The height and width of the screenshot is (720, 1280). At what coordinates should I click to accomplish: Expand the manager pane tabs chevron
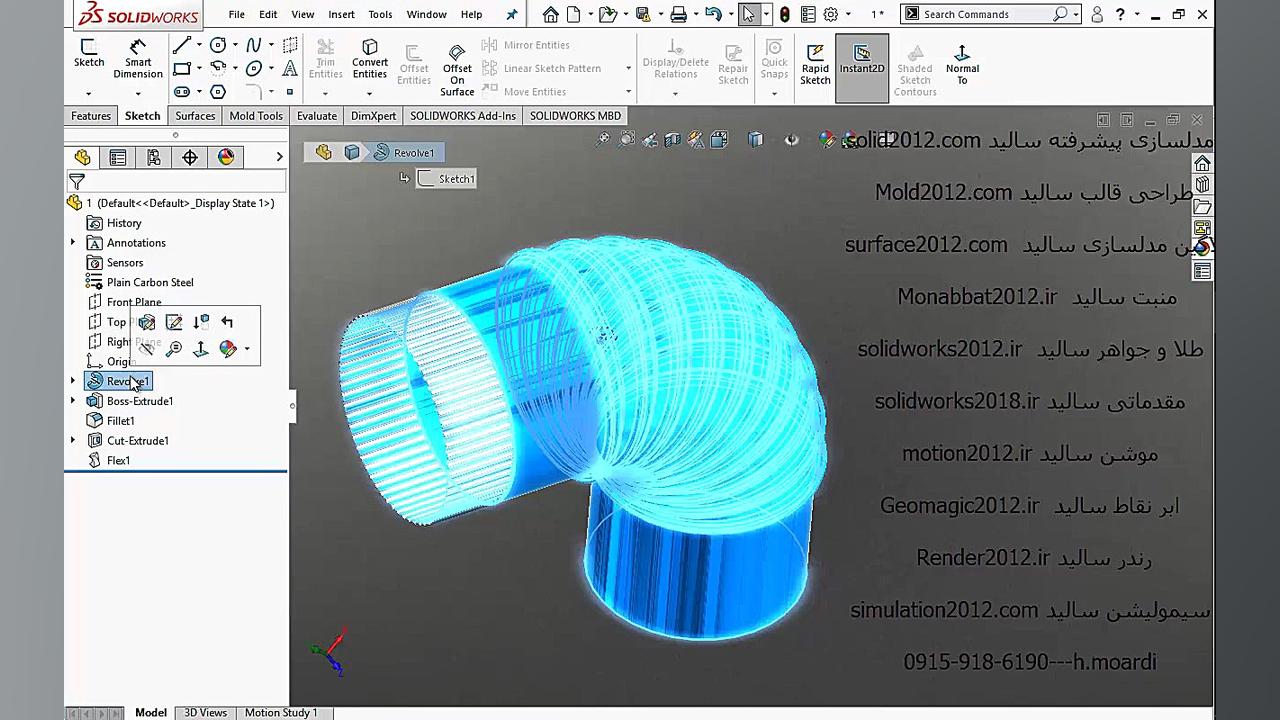click(x=279, y=157)
